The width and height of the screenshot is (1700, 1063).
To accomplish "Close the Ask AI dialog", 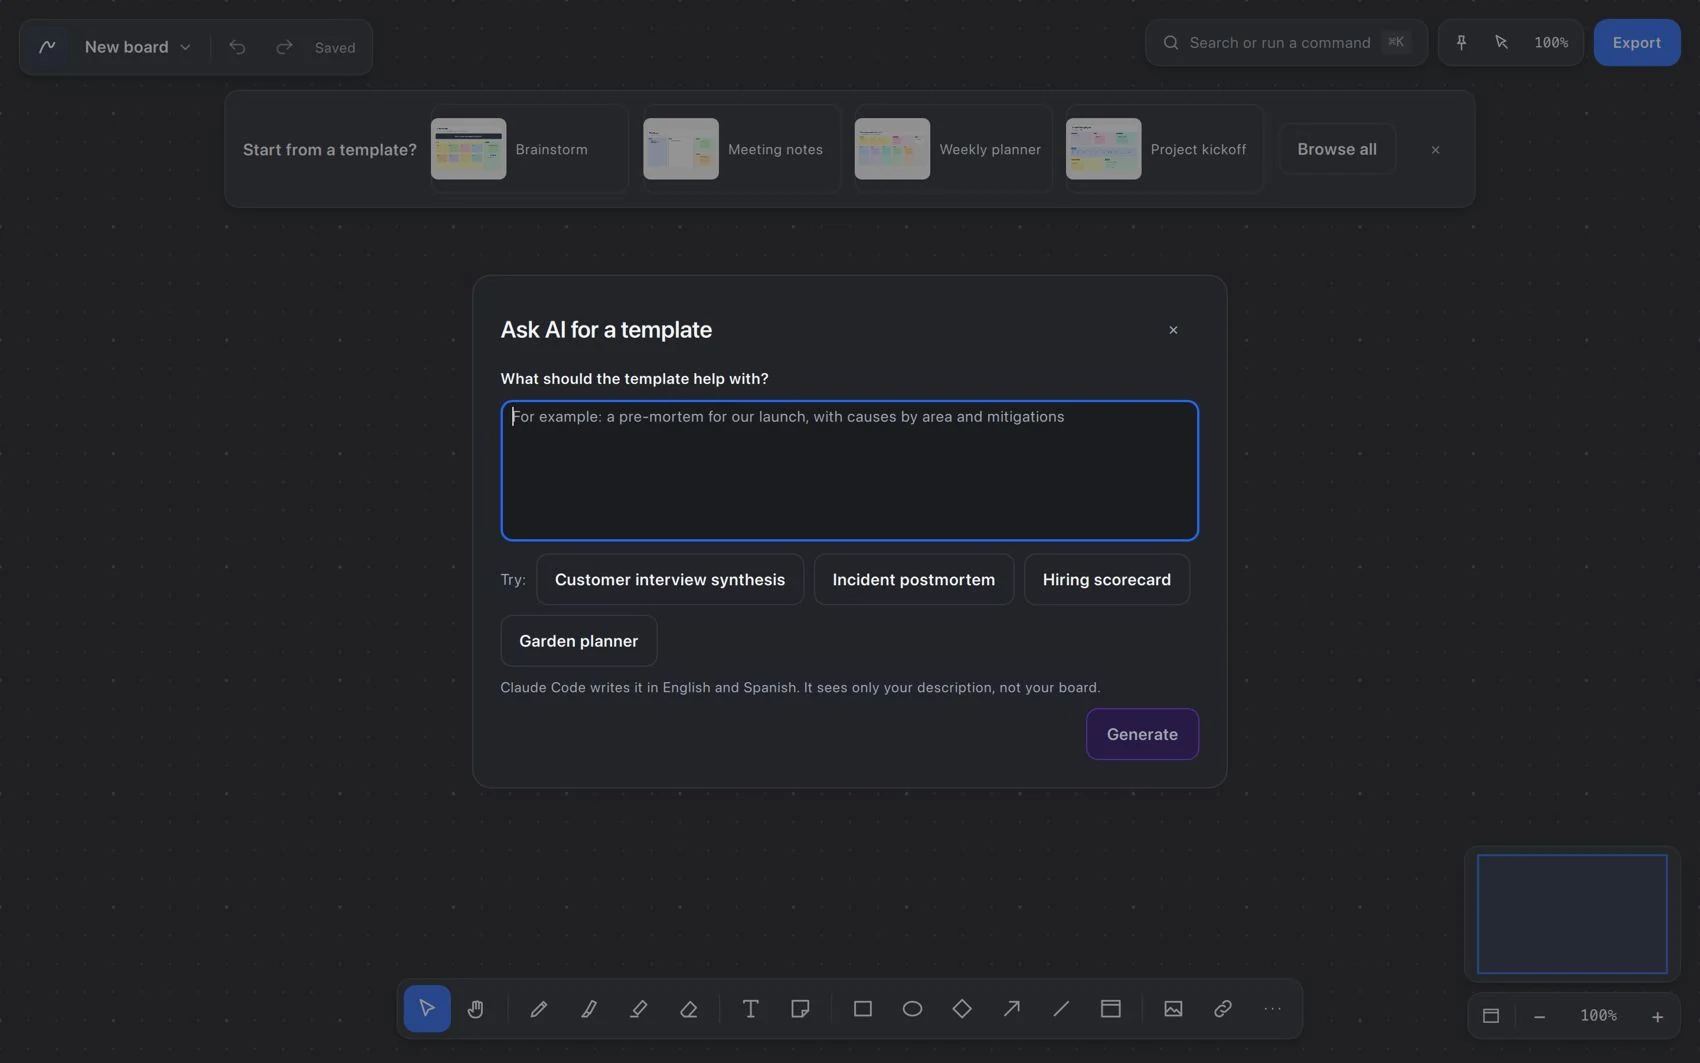I will (1173, 330).
